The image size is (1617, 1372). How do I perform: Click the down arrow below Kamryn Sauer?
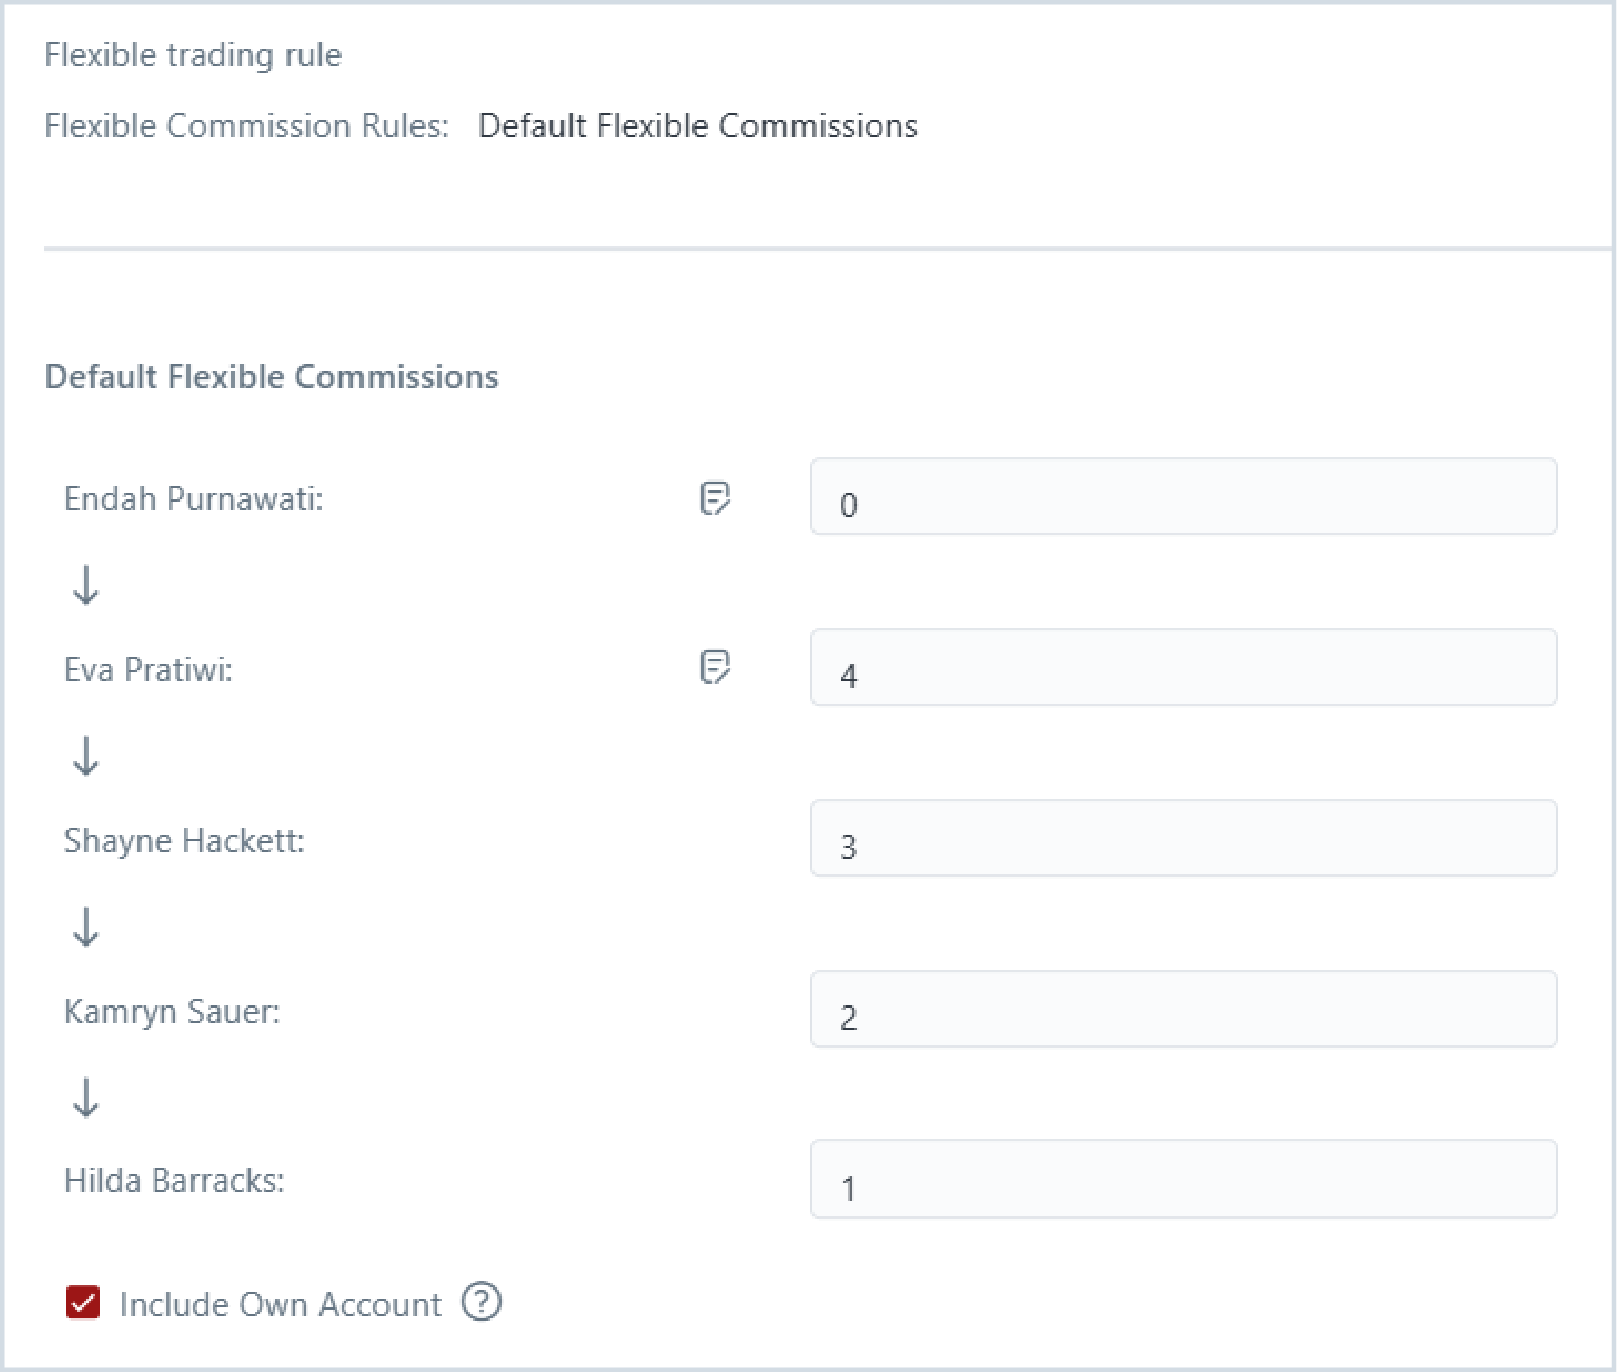(86, 1097)
